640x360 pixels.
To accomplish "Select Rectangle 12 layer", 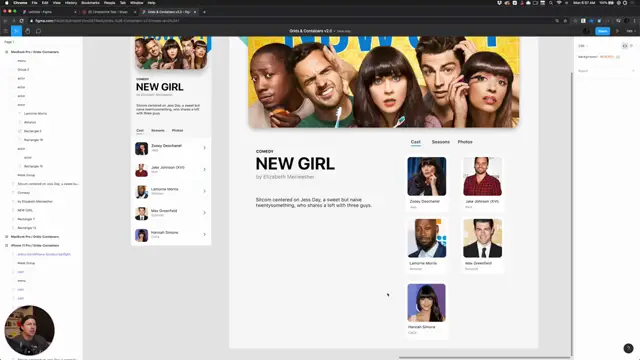I will click(27, 228).
